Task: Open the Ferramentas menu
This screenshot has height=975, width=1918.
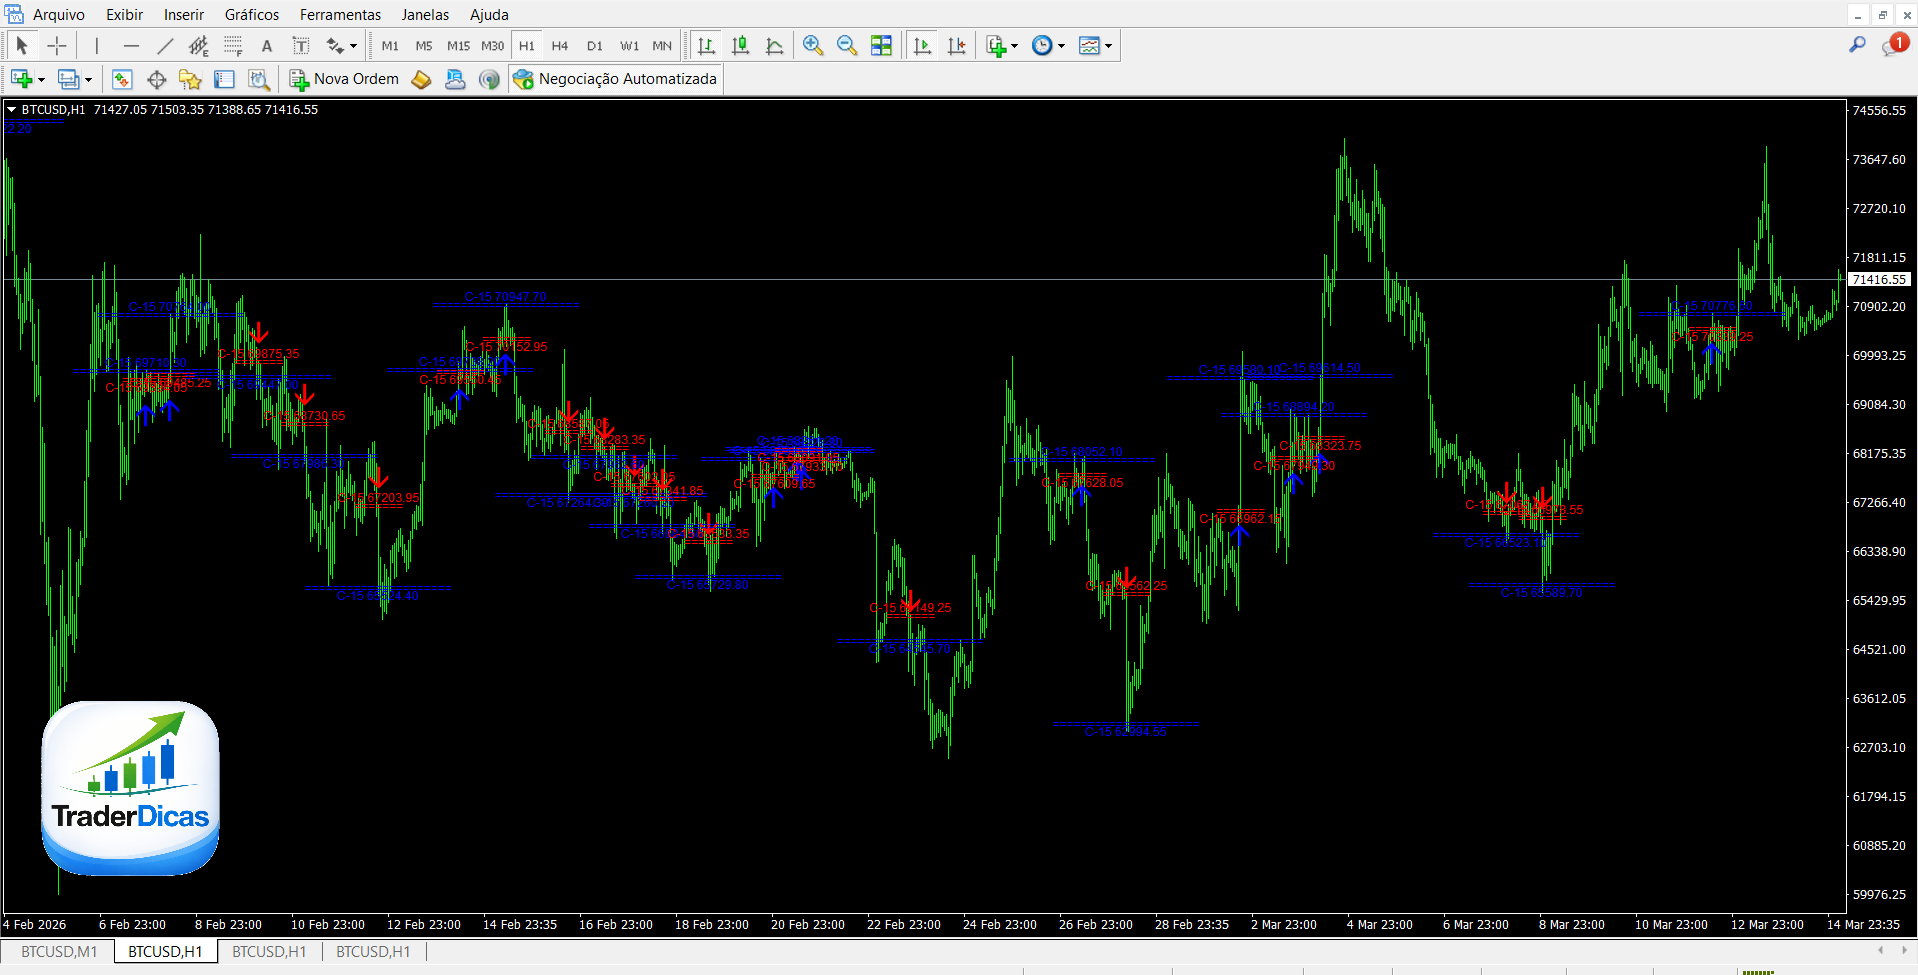Action: click(340, 14)
